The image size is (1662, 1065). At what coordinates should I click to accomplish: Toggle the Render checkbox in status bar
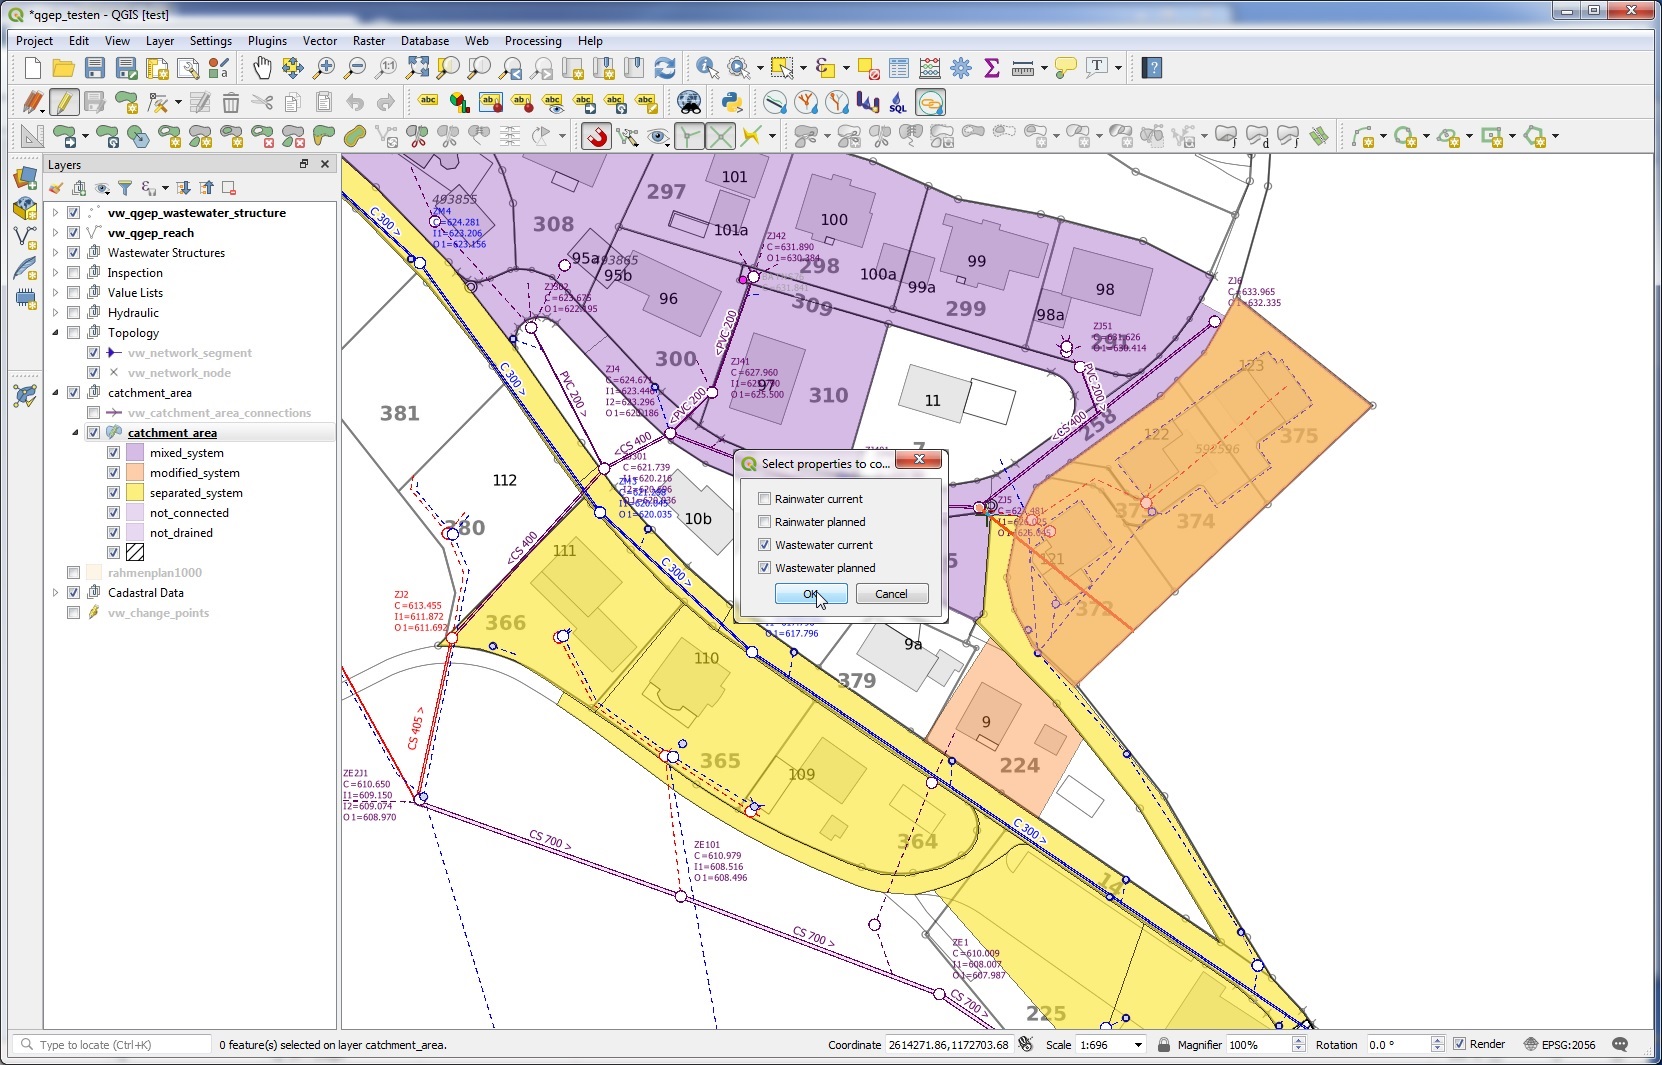(x=1459, y=1044)
